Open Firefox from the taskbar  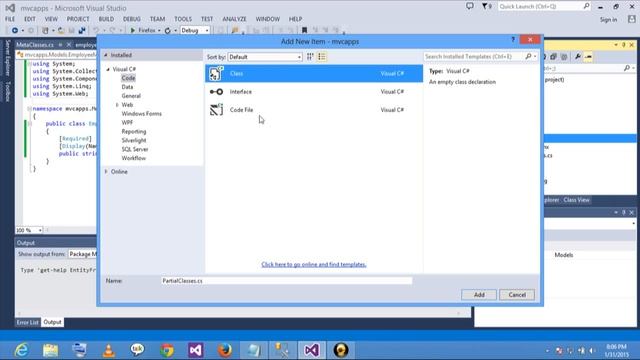tap(224, 350)
